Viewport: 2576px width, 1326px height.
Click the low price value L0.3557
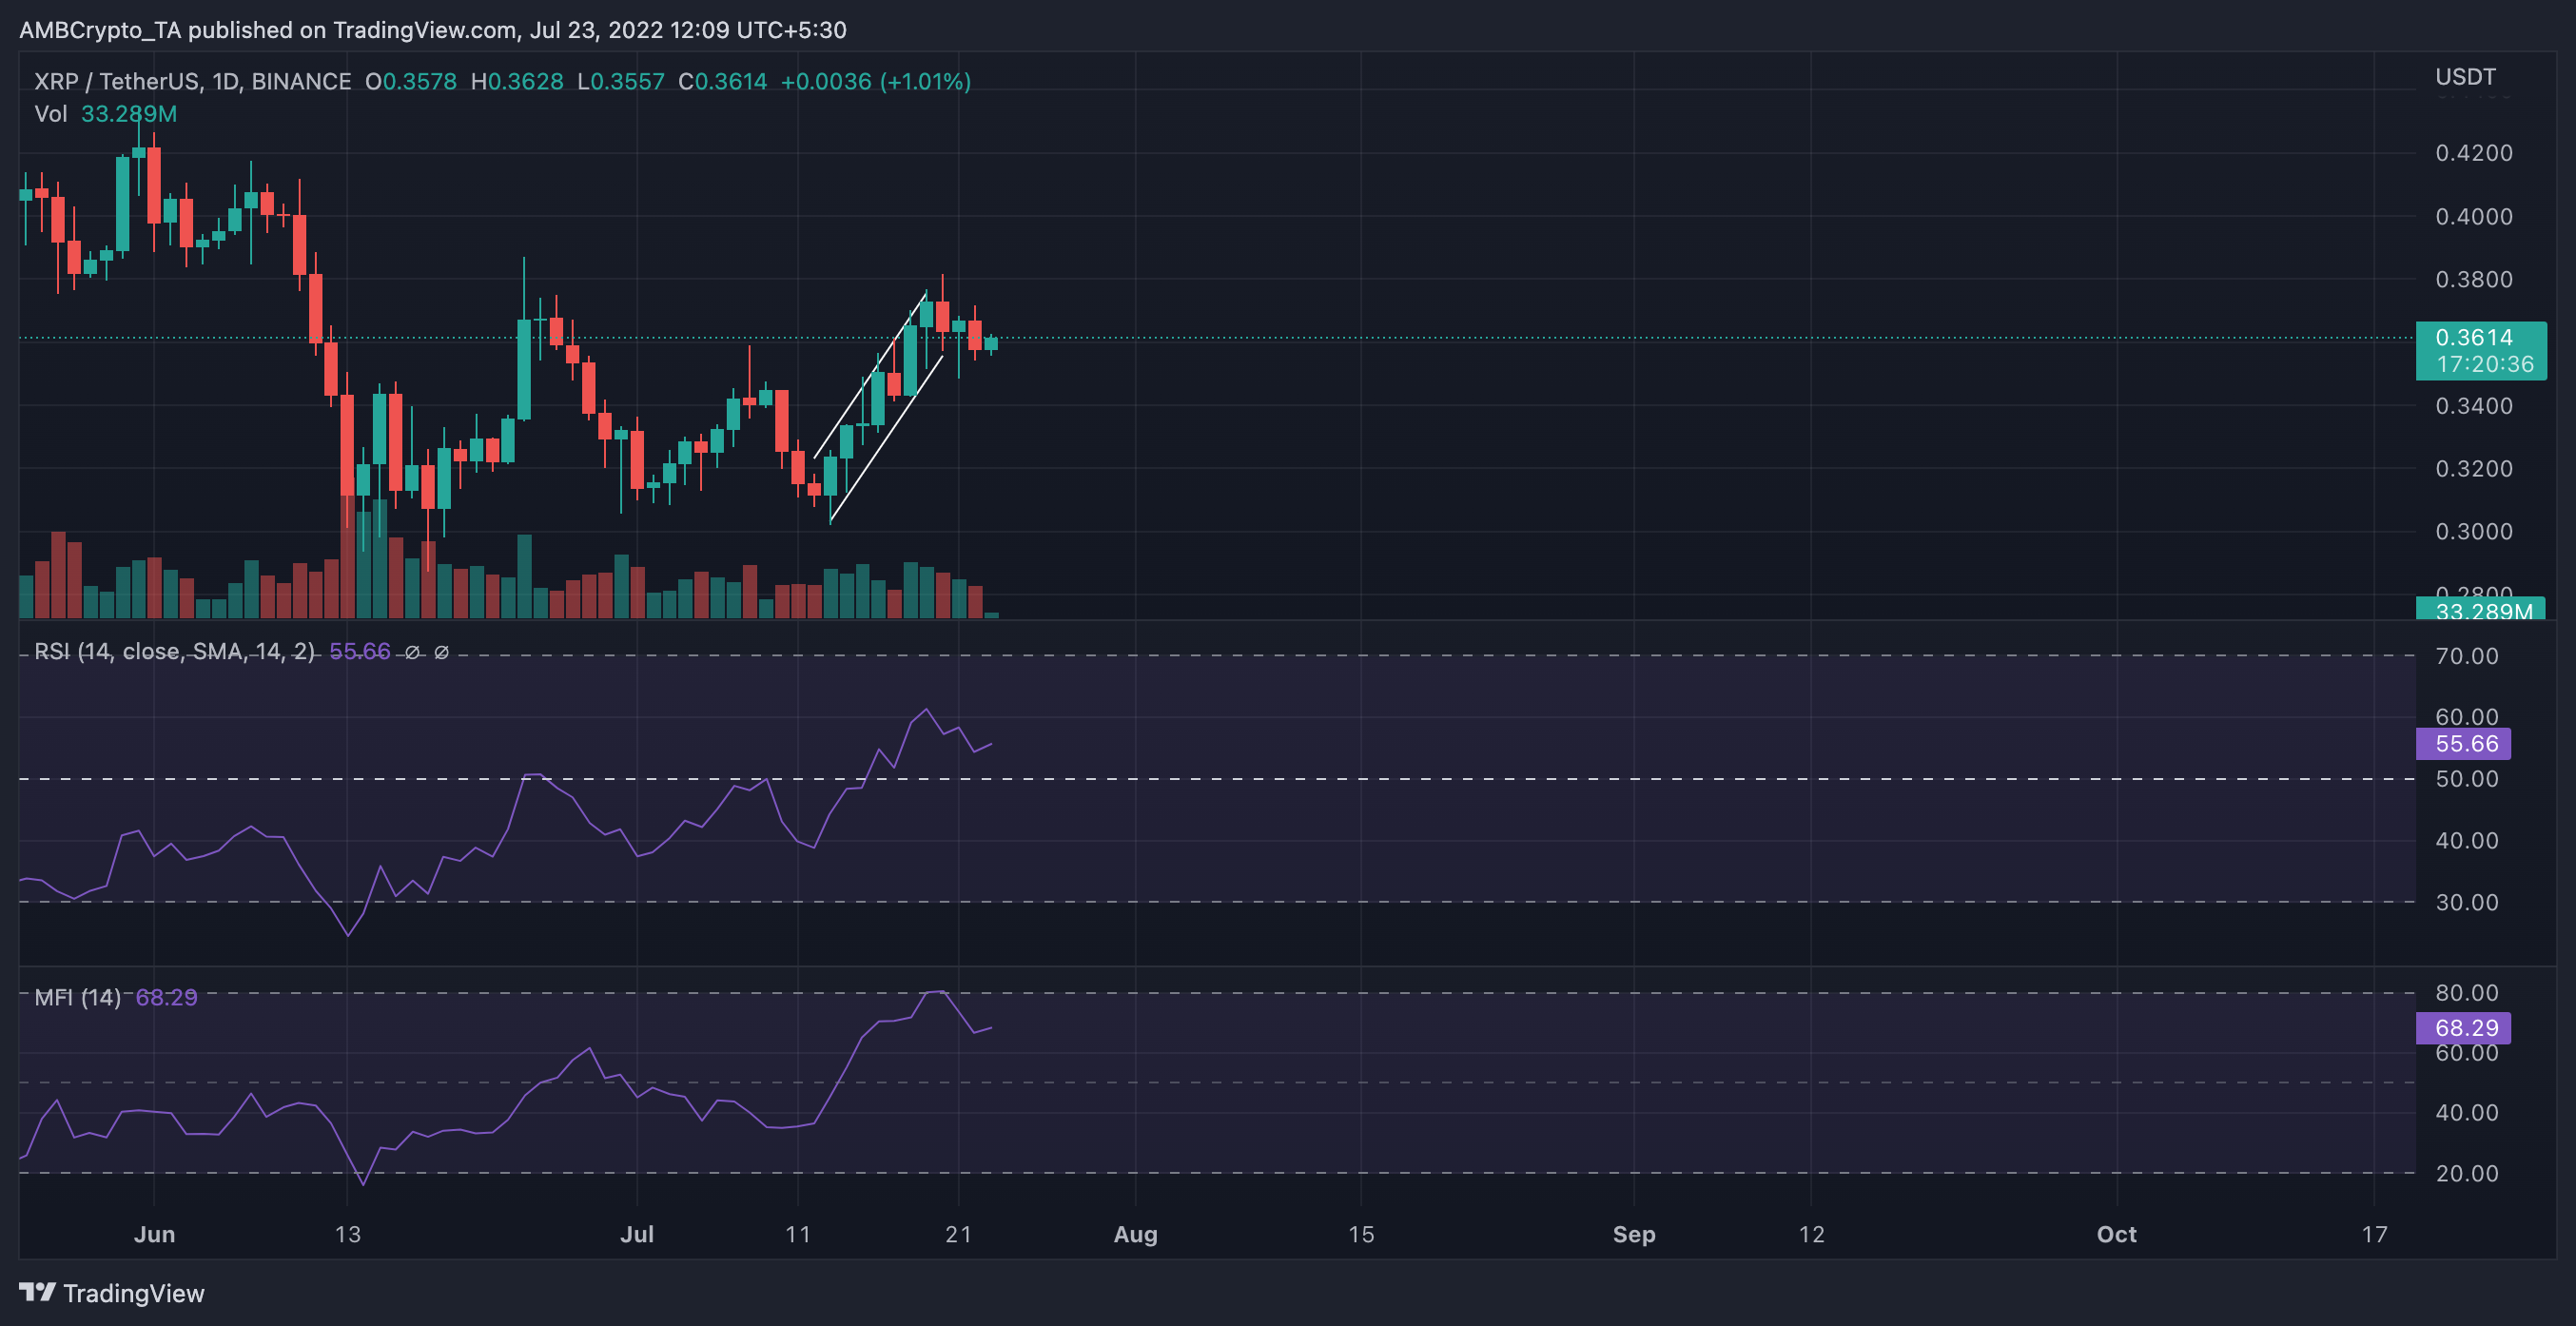click(620, 82)
